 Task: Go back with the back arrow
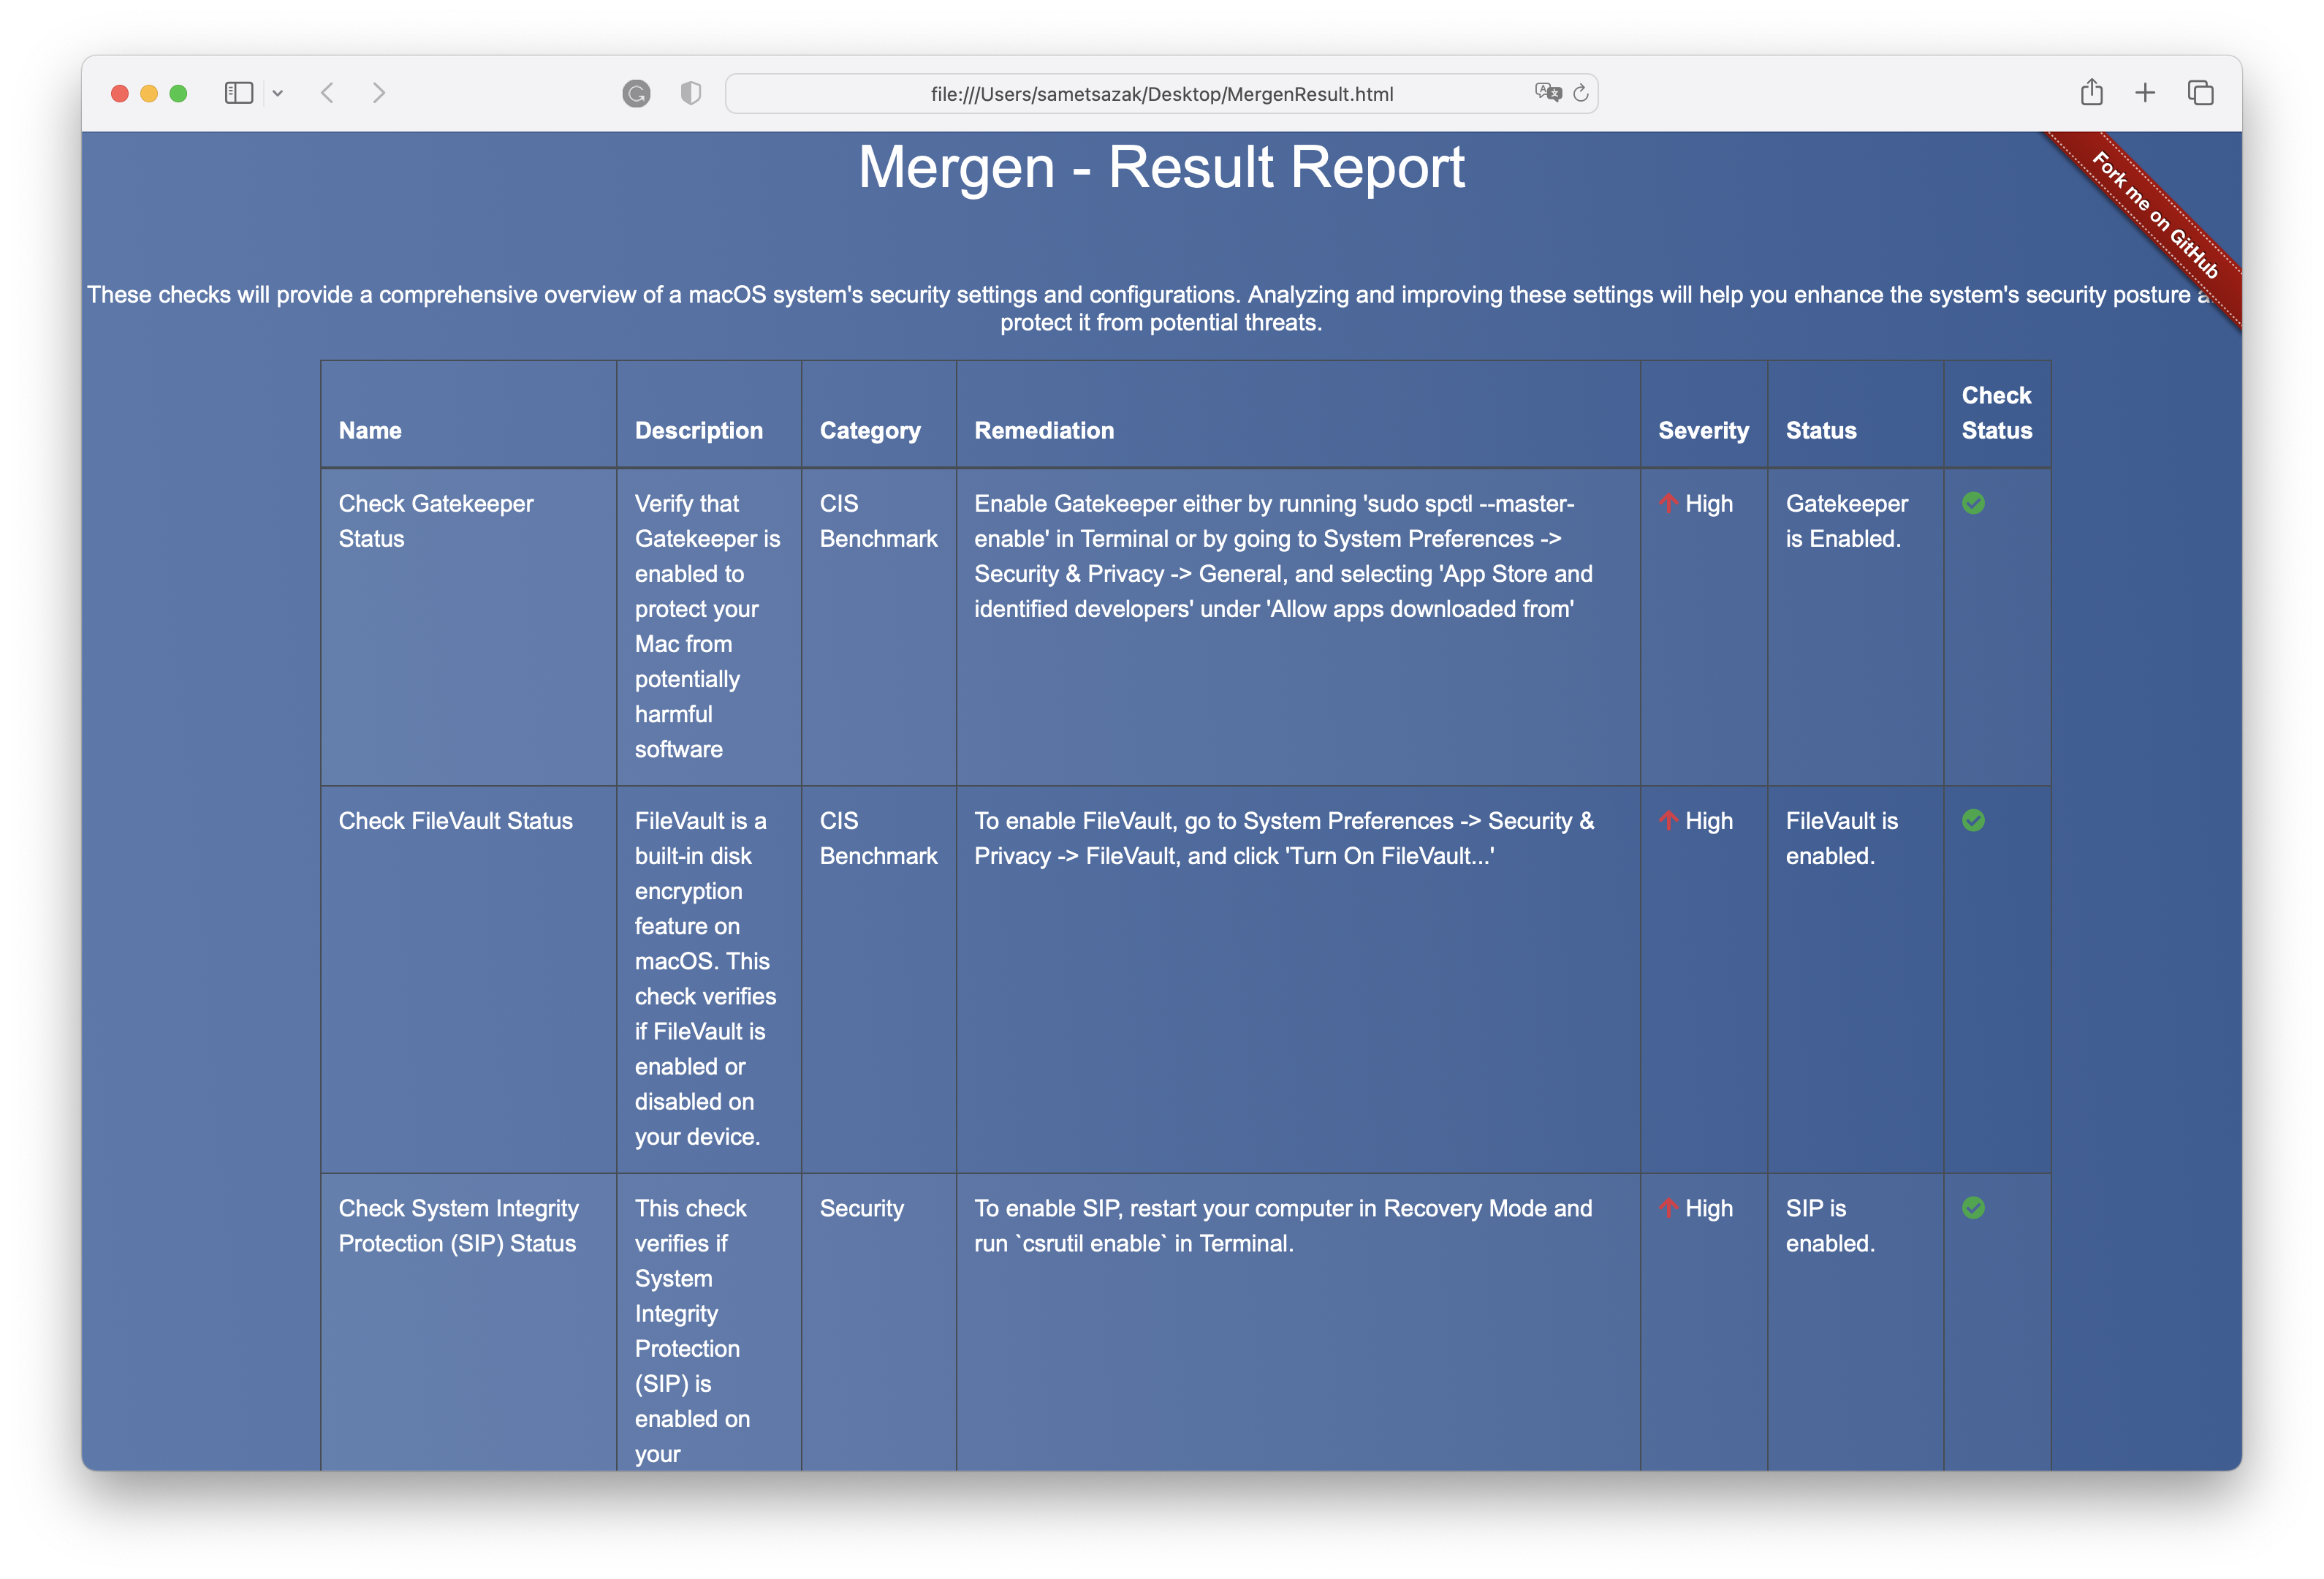coord(327,93)
